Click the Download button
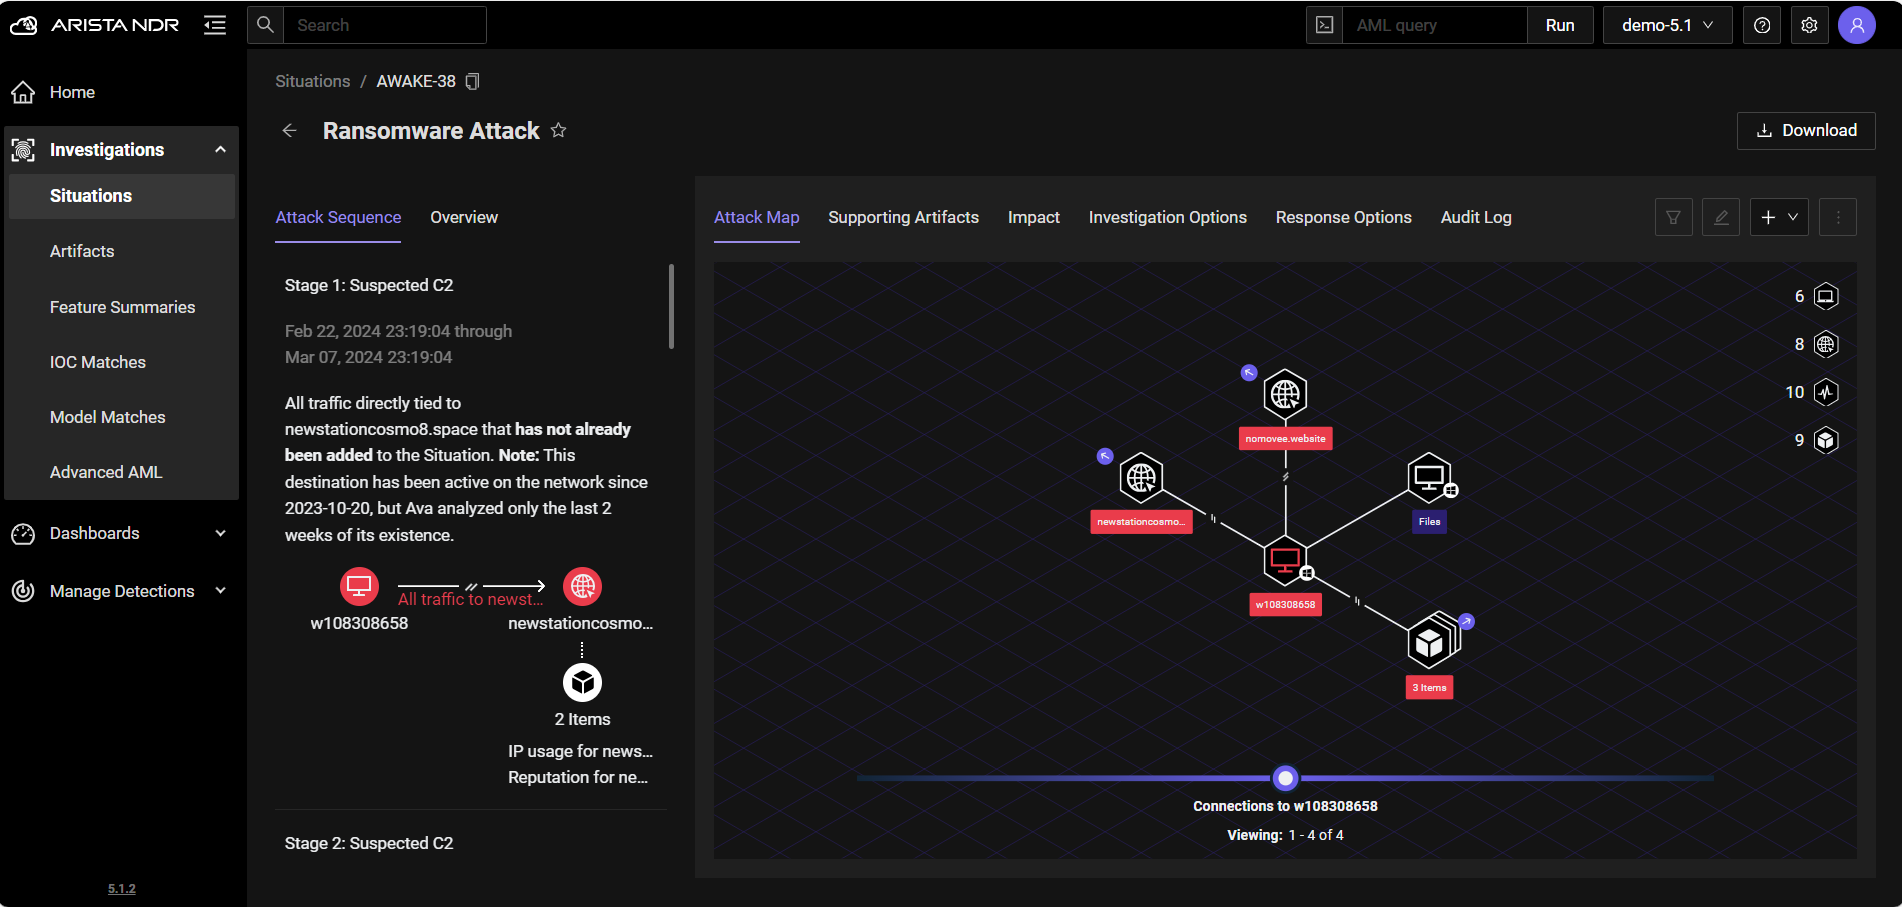1902x907 pixels. pos(1806,130)
